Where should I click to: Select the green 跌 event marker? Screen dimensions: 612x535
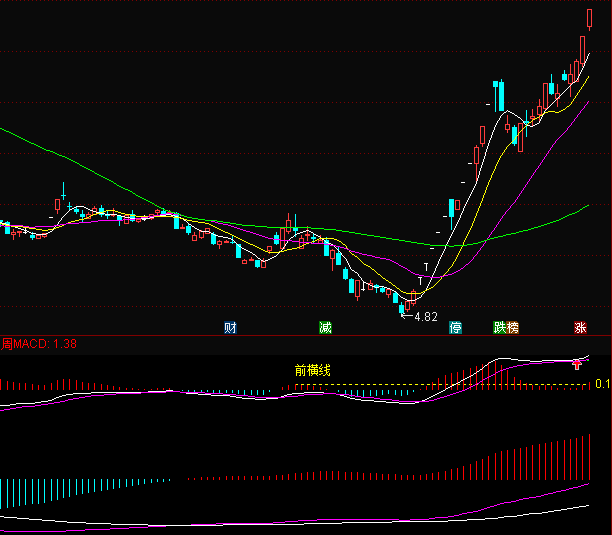click(x=500, y=328)
